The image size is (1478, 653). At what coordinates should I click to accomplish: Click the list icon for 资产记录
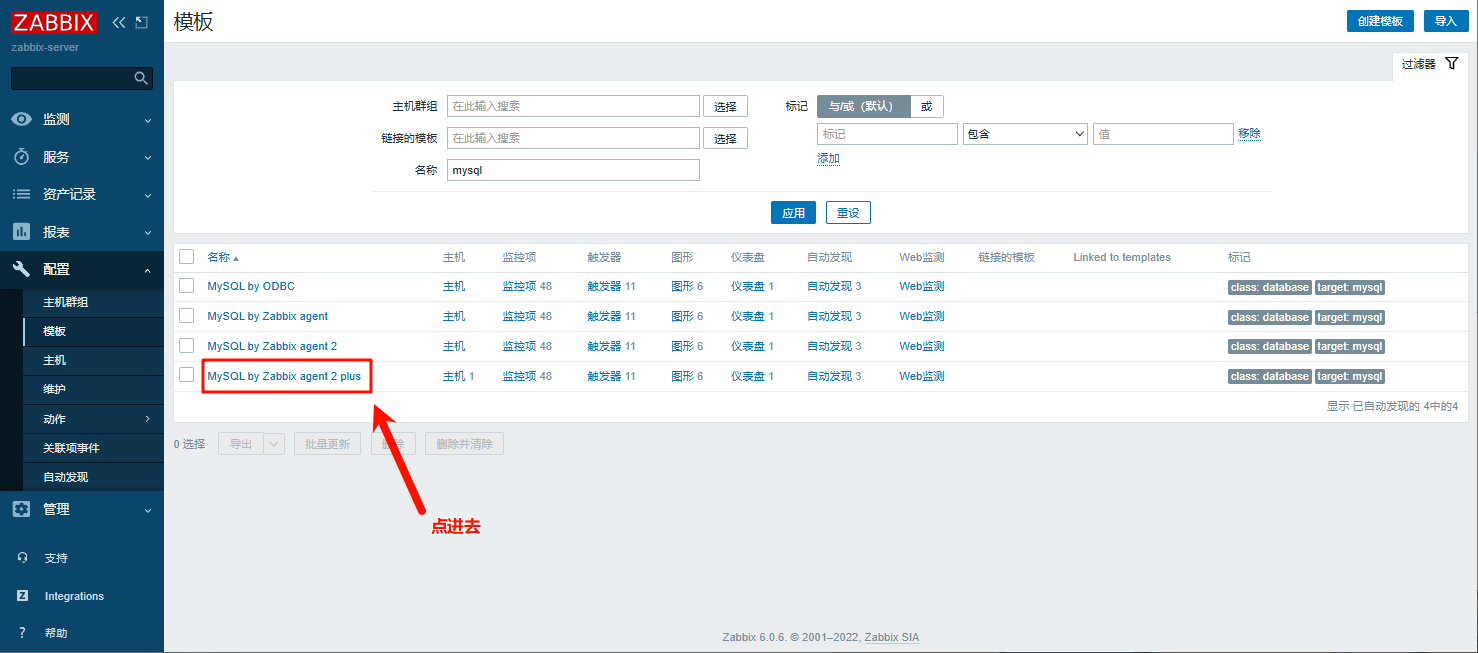pos(21,194)
